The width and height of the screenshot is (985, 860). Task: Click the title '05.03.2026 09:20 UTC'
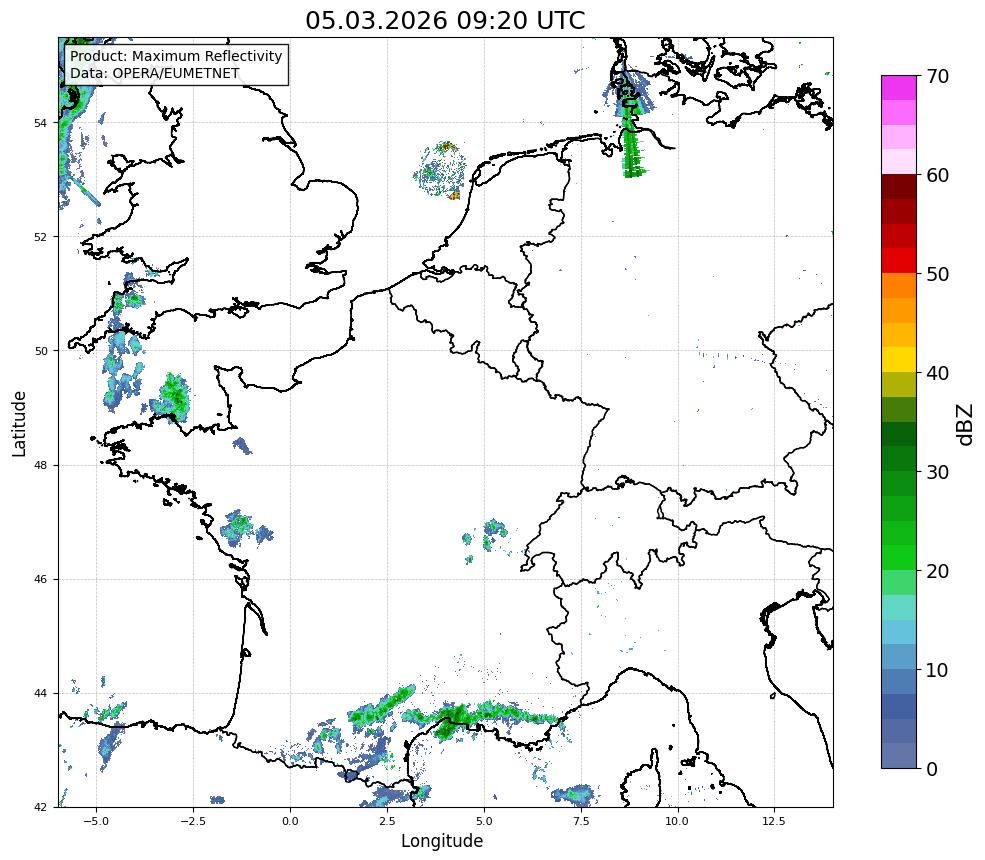[x=445, y=20]
